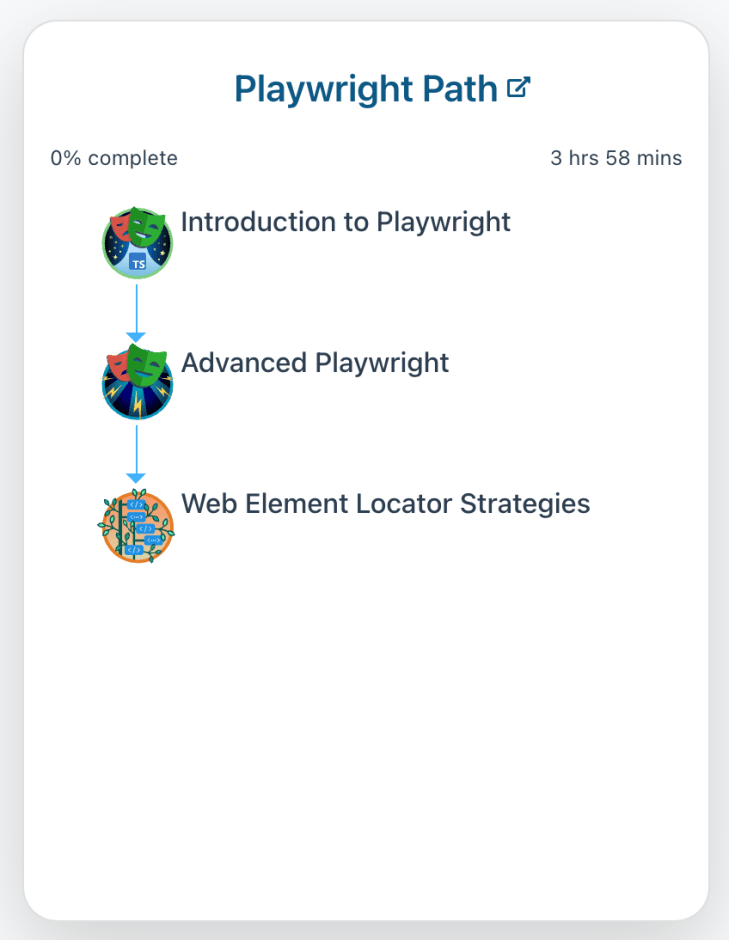
Task: Open the Introduction to Playwright course title
Action: pos(345,222)
